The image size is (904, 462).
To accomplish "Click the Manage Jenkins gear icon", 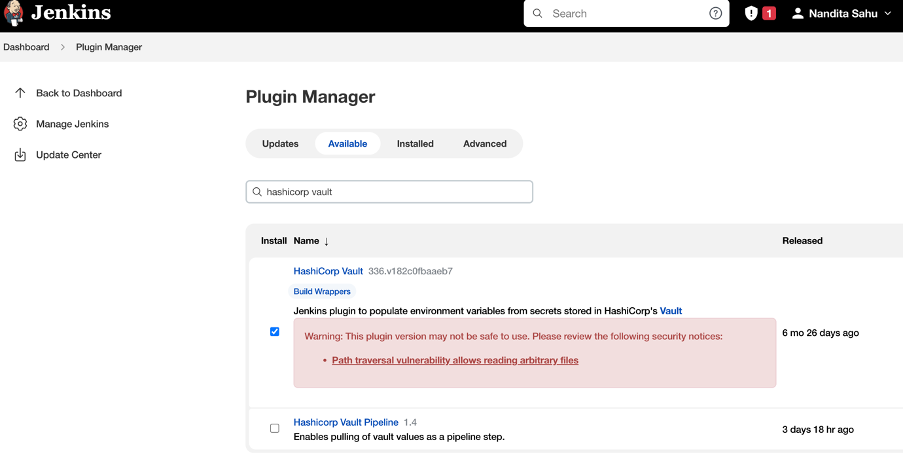I will click(x=20, y=124).
